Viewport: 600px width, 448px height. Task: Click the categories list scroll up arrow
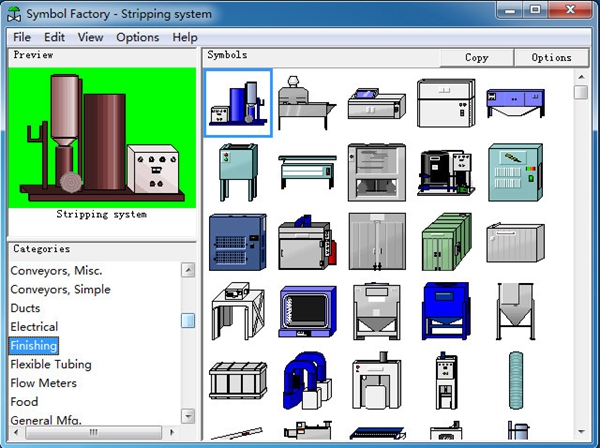point(188,270)
